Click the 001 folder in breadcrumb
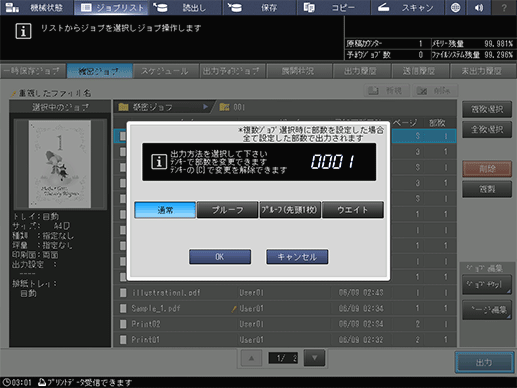Screen dimensions: 517x388 232,107
